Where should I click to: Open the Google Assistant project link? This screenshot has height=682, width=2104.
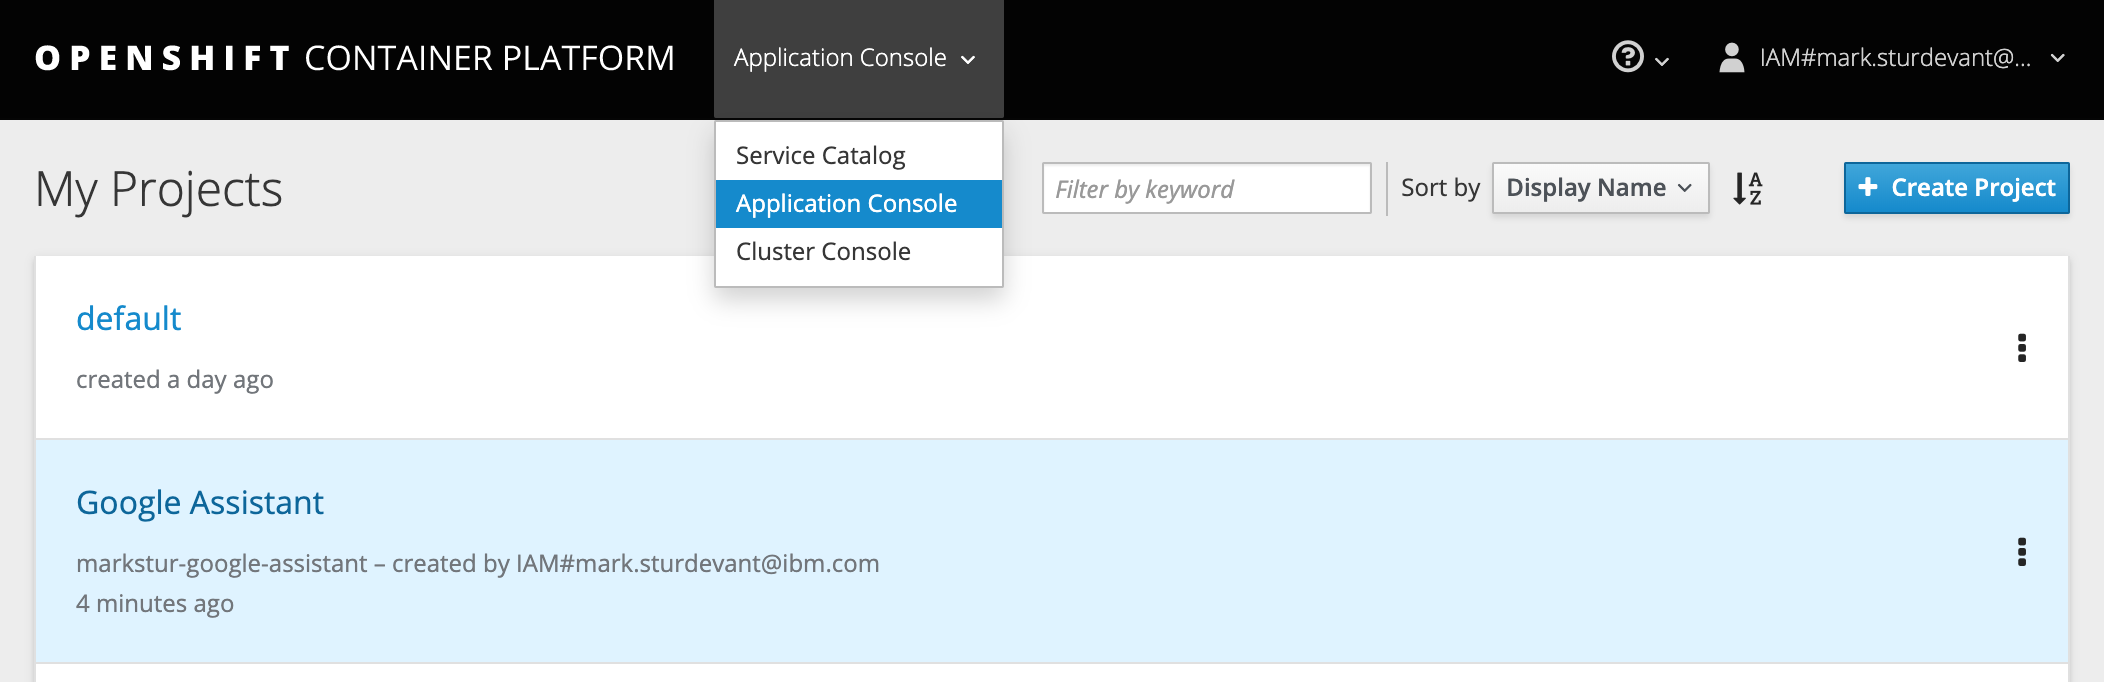pos(200,503)
